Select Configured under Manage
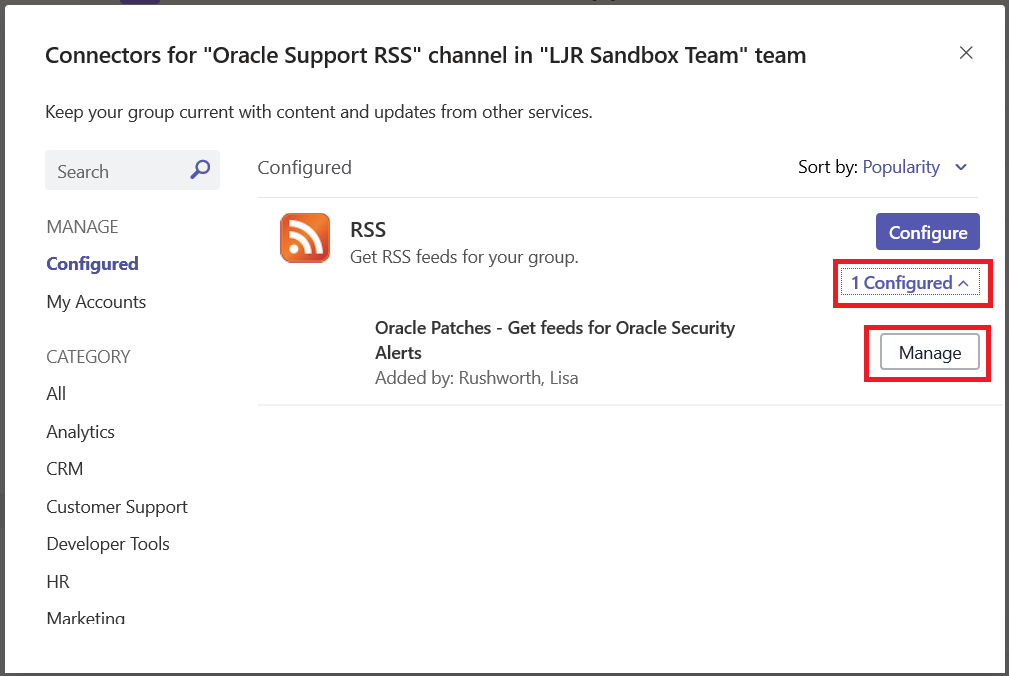The width and height of the screenshot is (1009, 676). coord(93,264)
